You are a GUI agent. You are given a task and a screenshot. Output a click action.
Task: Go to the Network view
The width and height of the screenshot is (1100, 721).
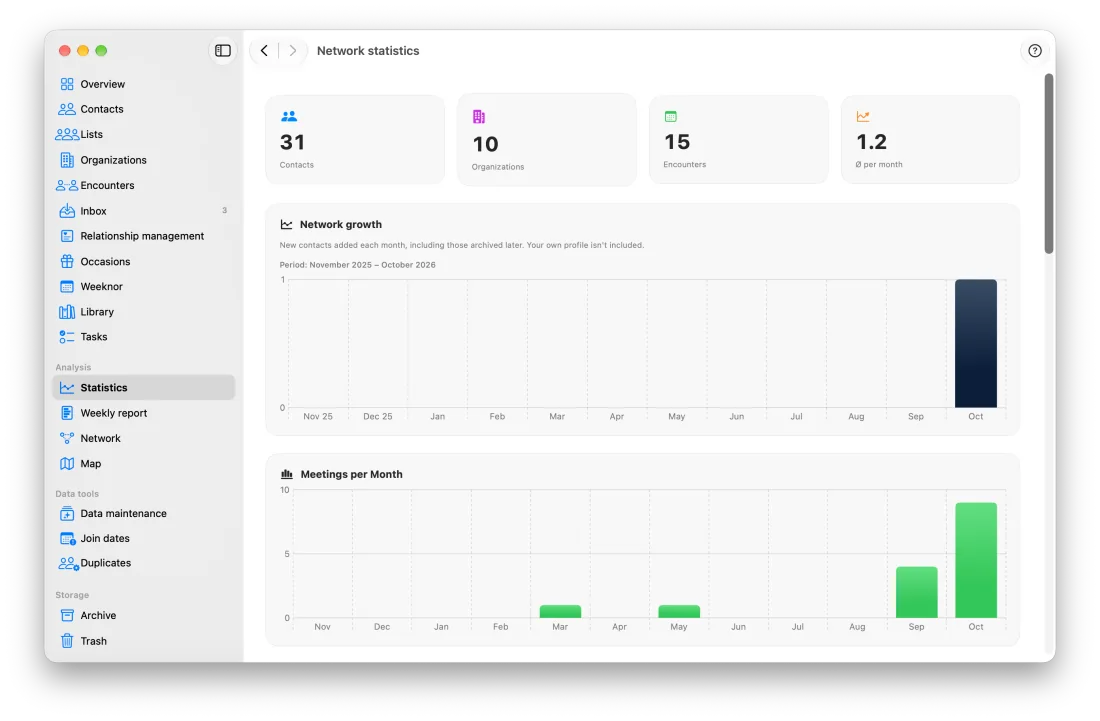(x=143, y=438)
